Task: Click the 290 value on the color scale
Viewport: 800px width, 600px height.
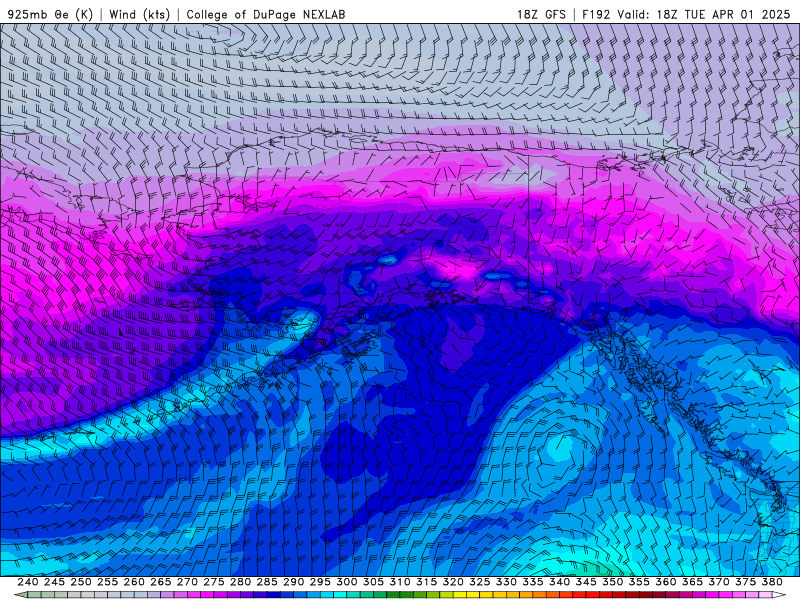Action: (x=293, y=582)
